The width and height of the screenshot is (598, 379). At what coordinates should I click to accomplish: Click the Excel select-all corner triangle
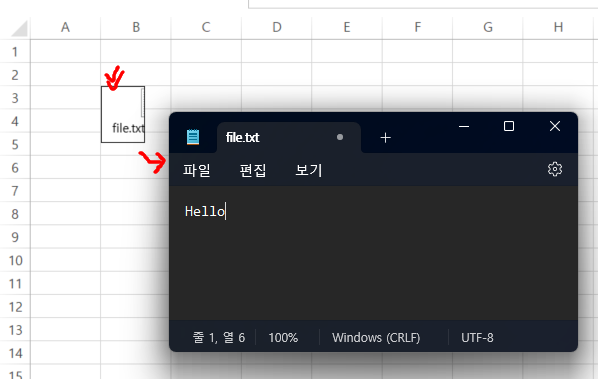[19, 29]
